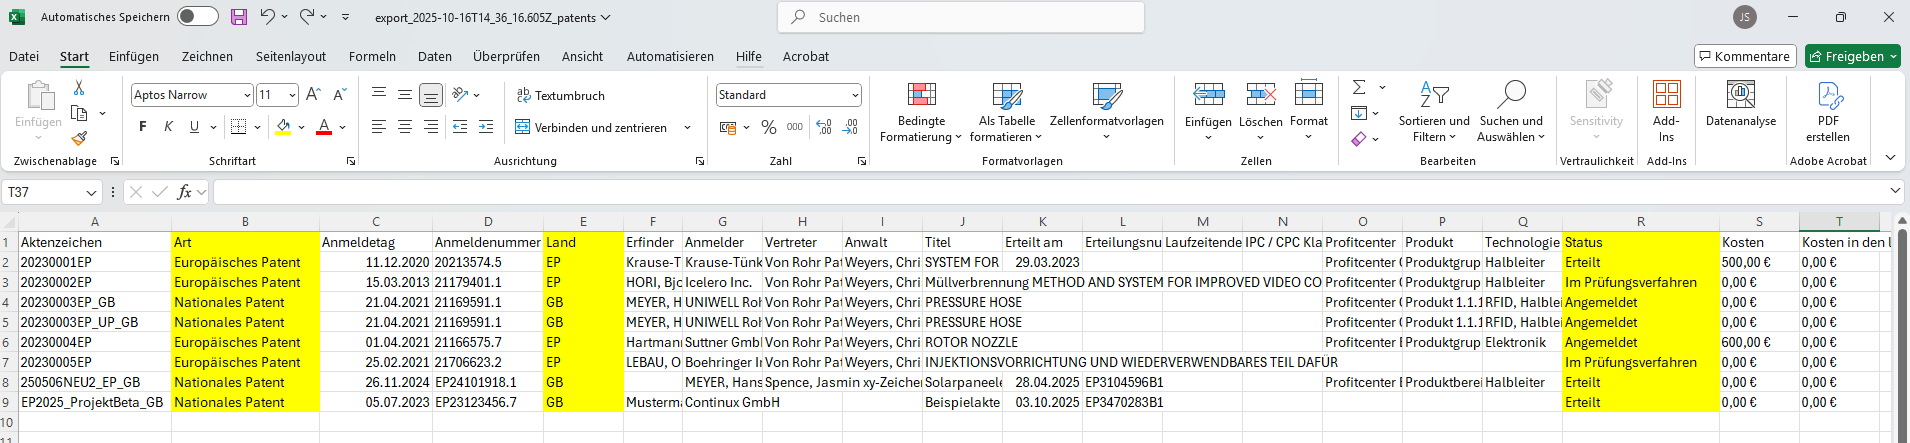Screen dimensions: 1910x443
Task: Apply red font color
Action: pos(323,126)
